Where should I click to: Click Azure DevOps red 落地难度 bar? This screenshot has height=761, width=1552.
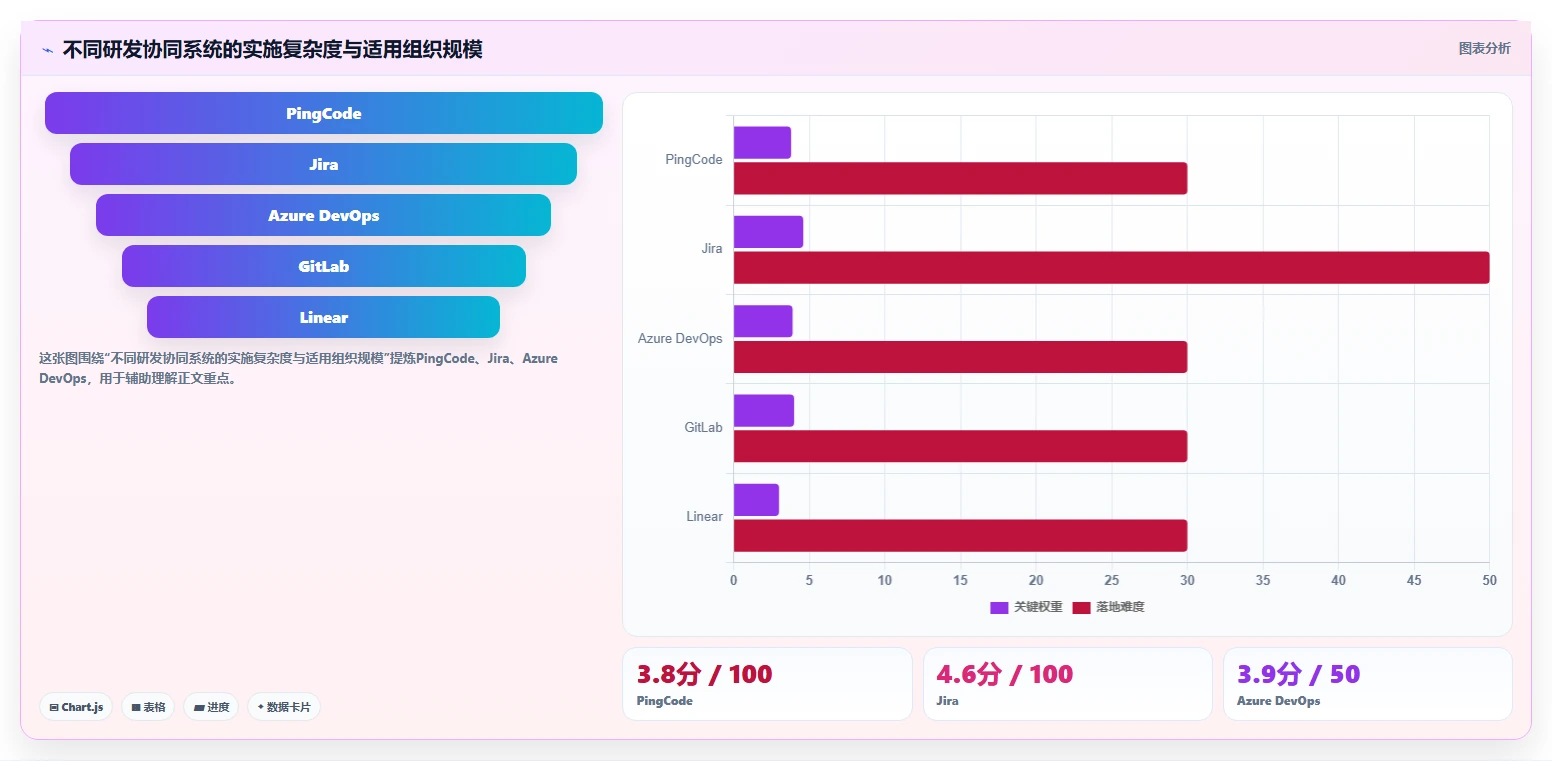(960, 357)
